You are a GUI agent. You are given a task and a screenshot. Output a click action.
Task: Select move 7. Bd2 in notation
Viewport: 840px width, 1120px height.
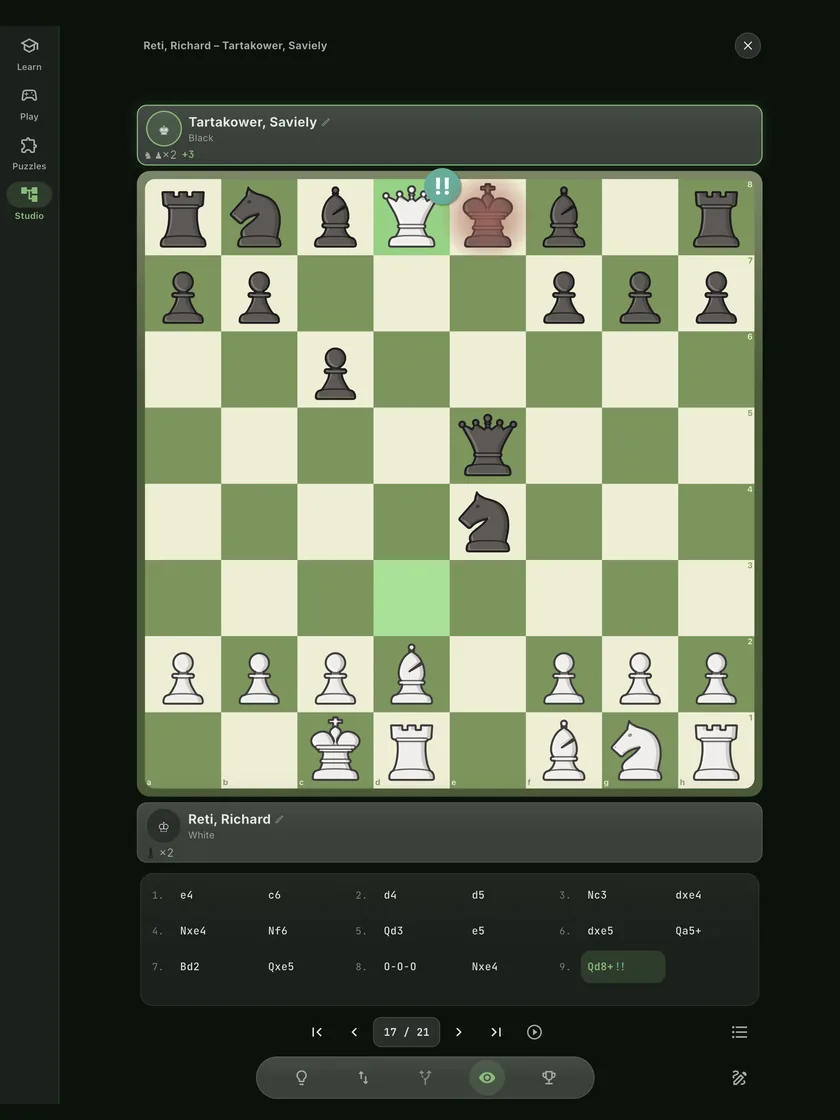189,966
